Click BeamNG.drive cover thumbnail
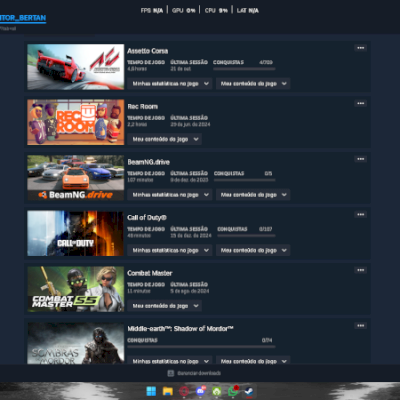This screenshot has width=400, height=400. [76, 178]
